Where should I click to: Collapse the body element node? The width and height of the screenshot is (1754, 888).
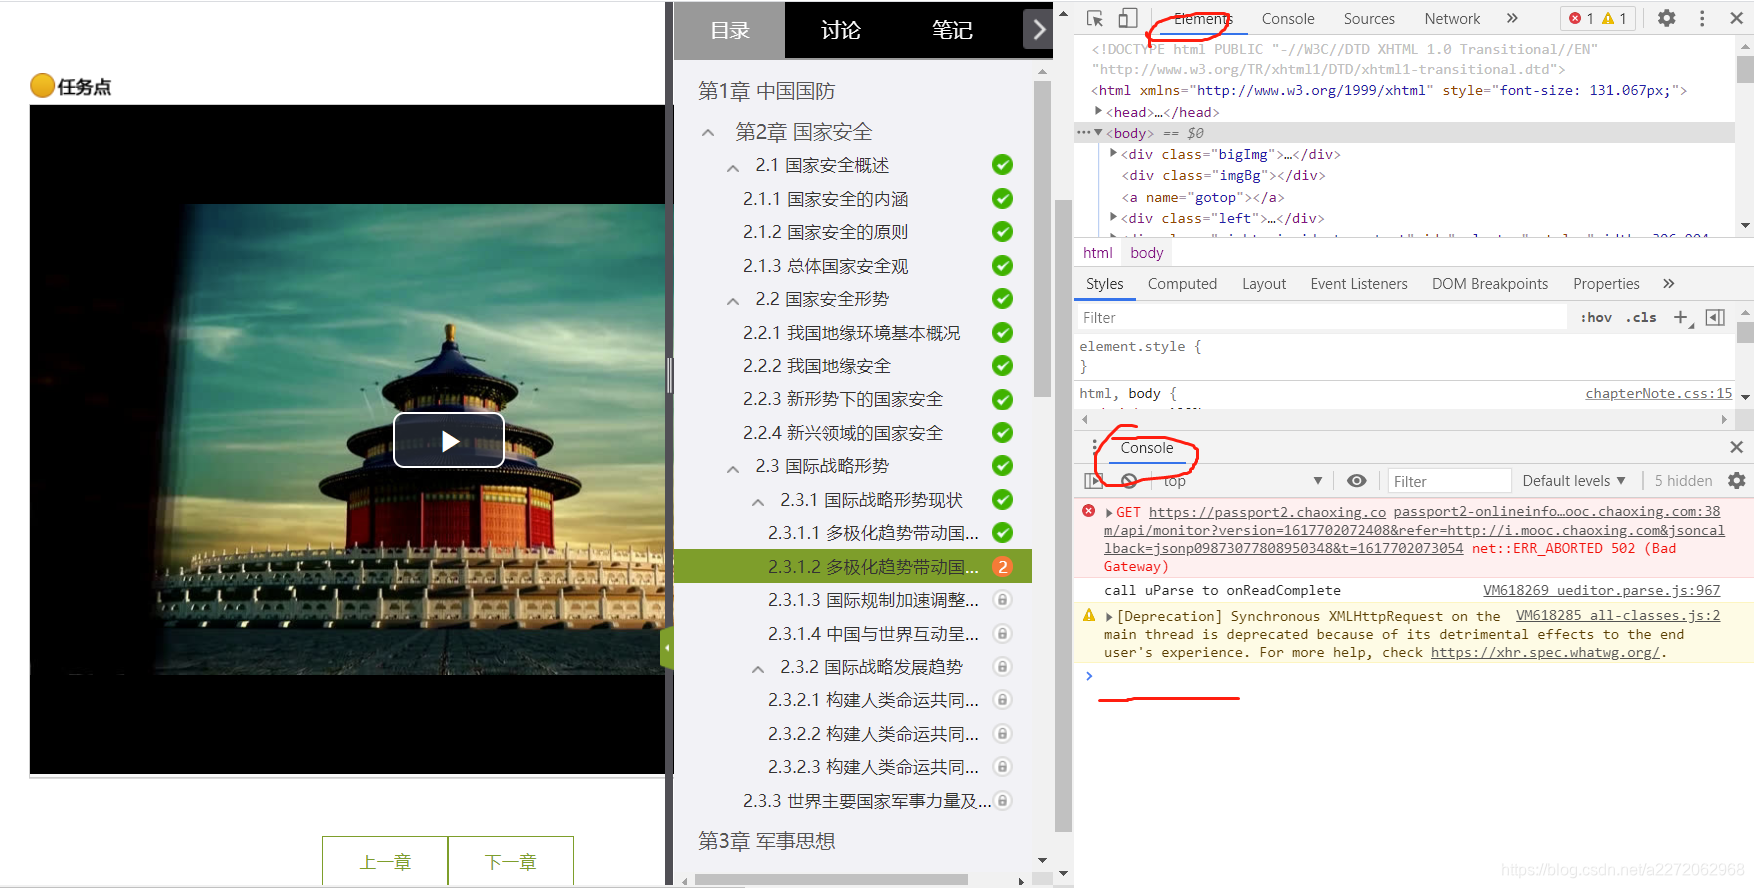point(1099,133)
